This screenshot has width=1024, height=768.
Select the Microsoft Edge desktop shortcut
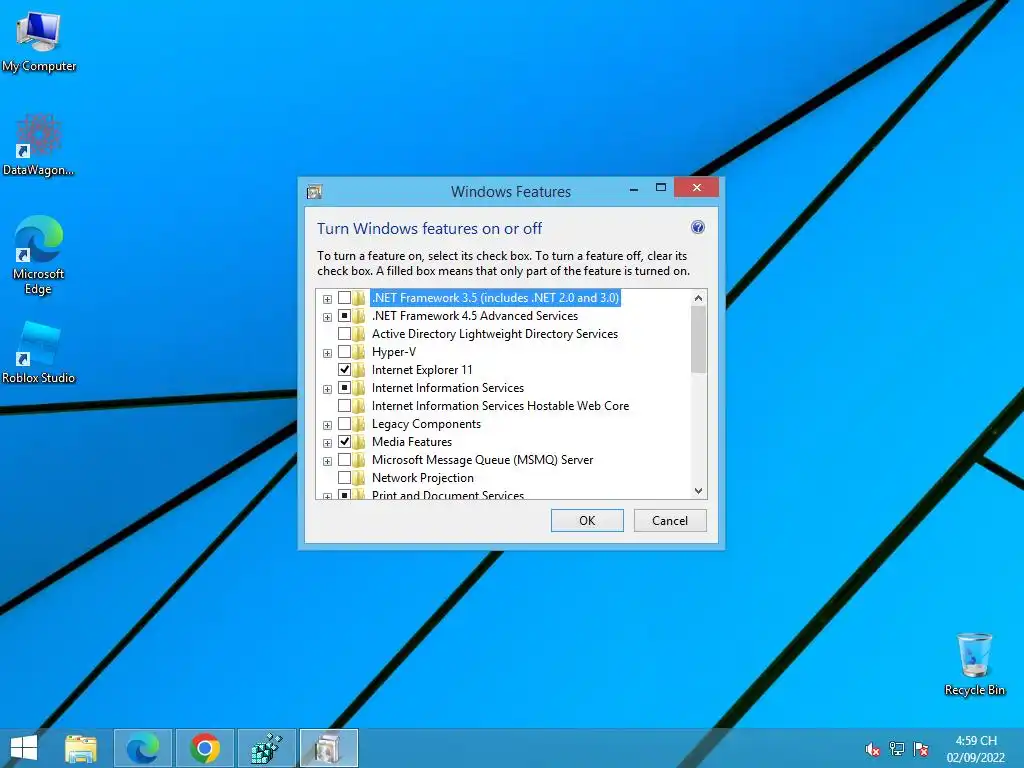pyautogui.click(x=39, y=255)
